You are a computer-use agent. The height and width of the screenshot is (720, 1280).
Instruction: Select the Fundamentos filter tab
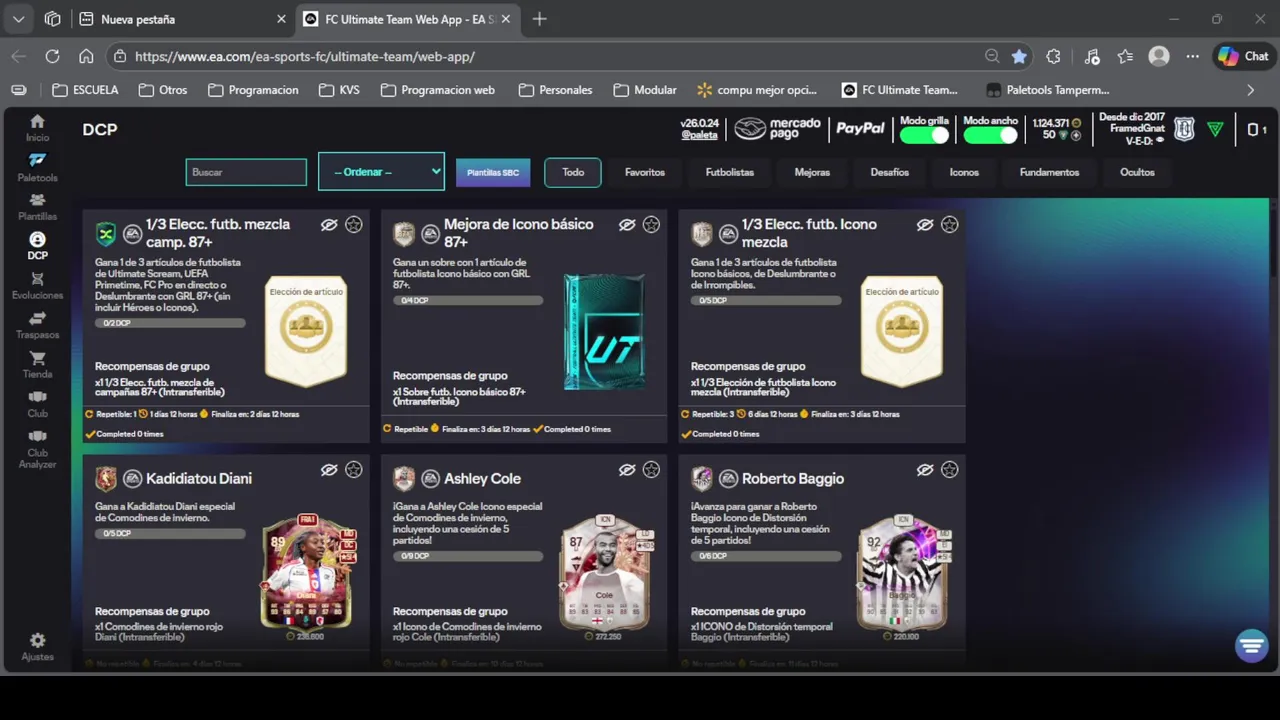click(1049, 172)
